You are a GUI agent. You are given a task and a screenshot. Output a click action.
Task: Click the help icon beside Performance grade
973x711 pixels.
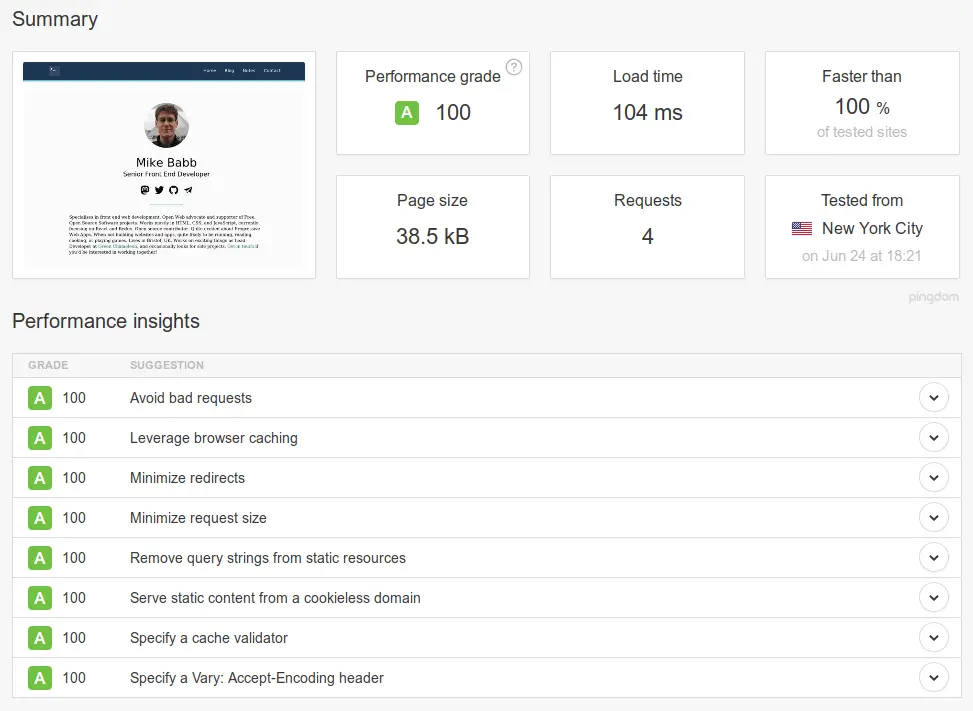[x=514, y=67]
